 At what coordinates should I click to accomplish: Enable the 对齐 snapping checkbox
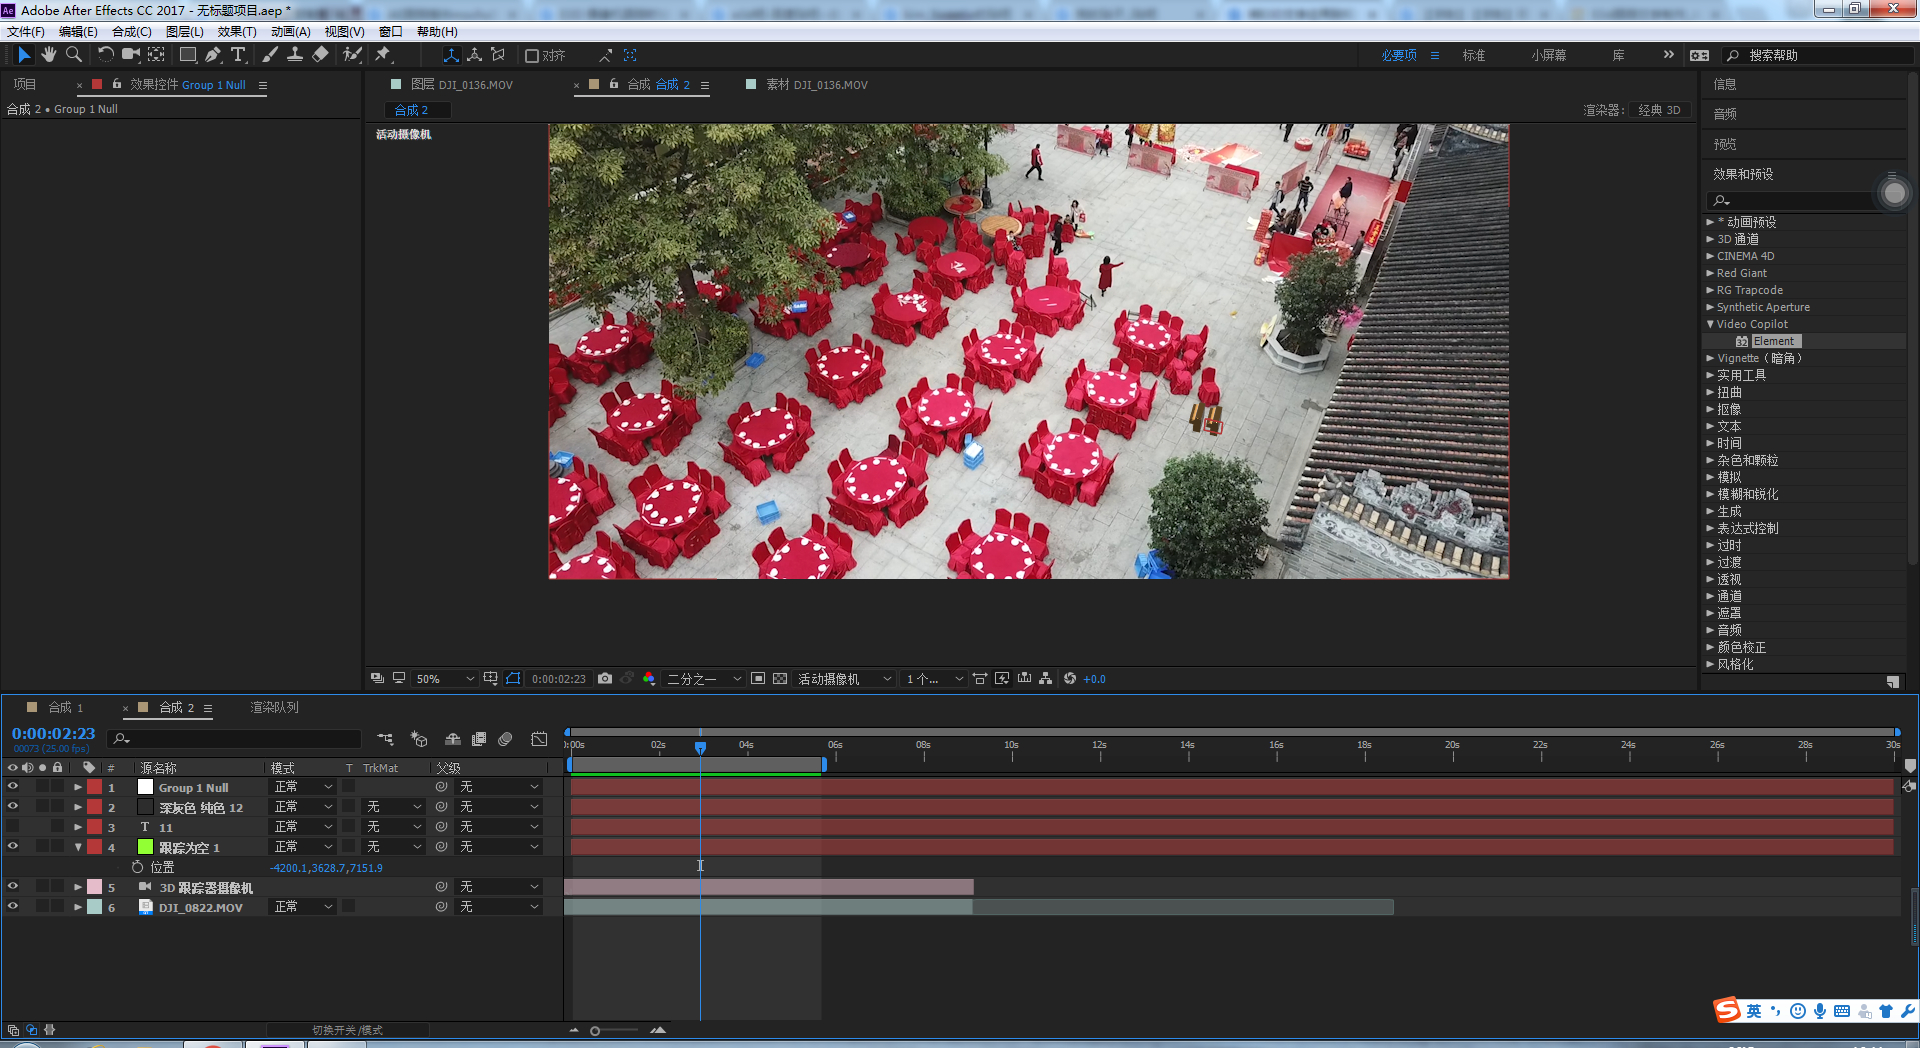[532, 56]
